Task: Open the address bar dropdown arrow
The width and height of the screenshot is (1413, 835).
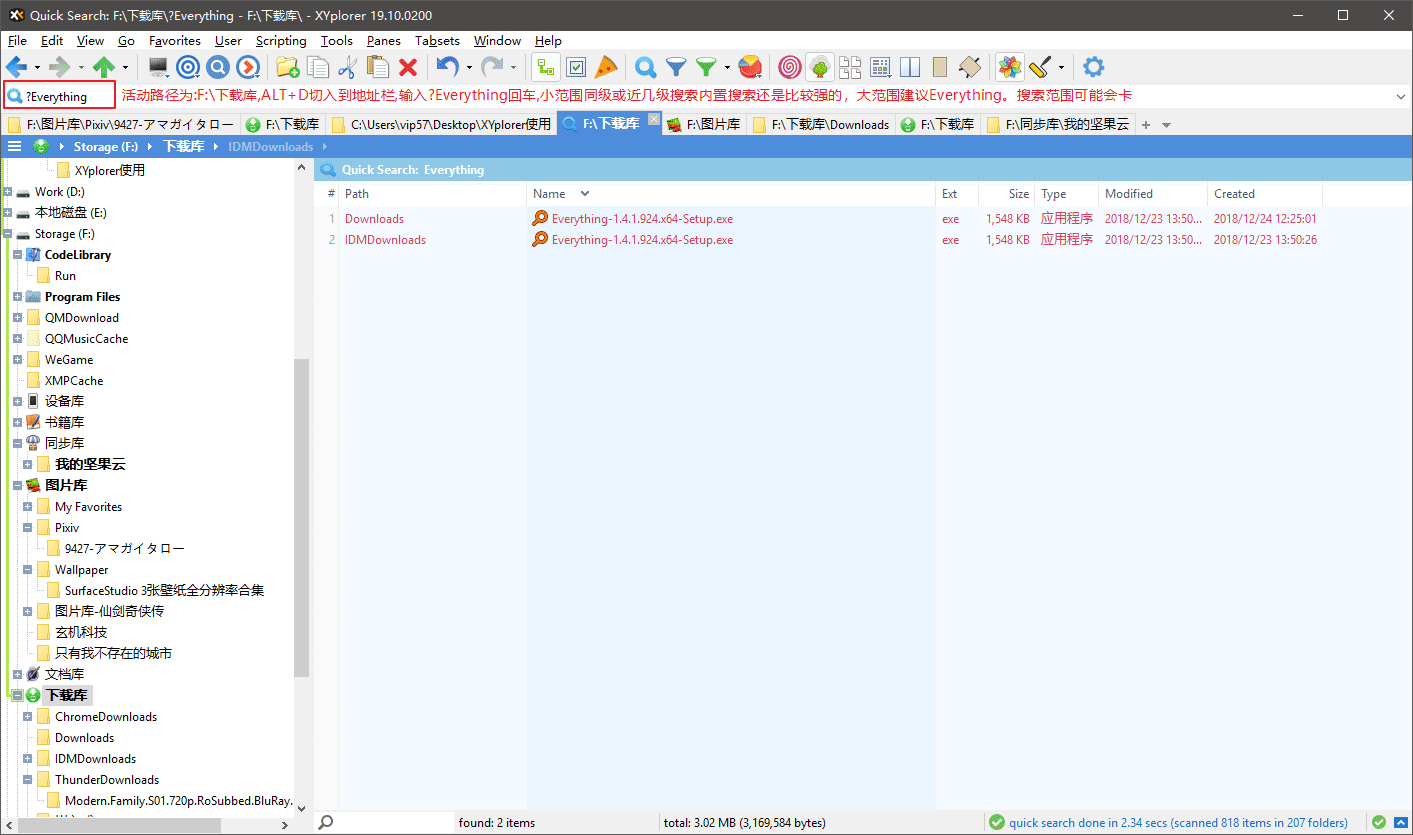Action: click(1400, 97)
